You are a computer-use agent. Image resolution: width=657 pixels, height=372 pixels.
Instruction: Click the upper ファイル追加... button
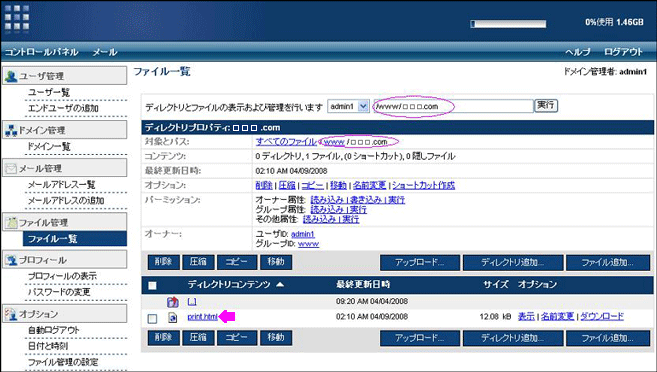608,263
